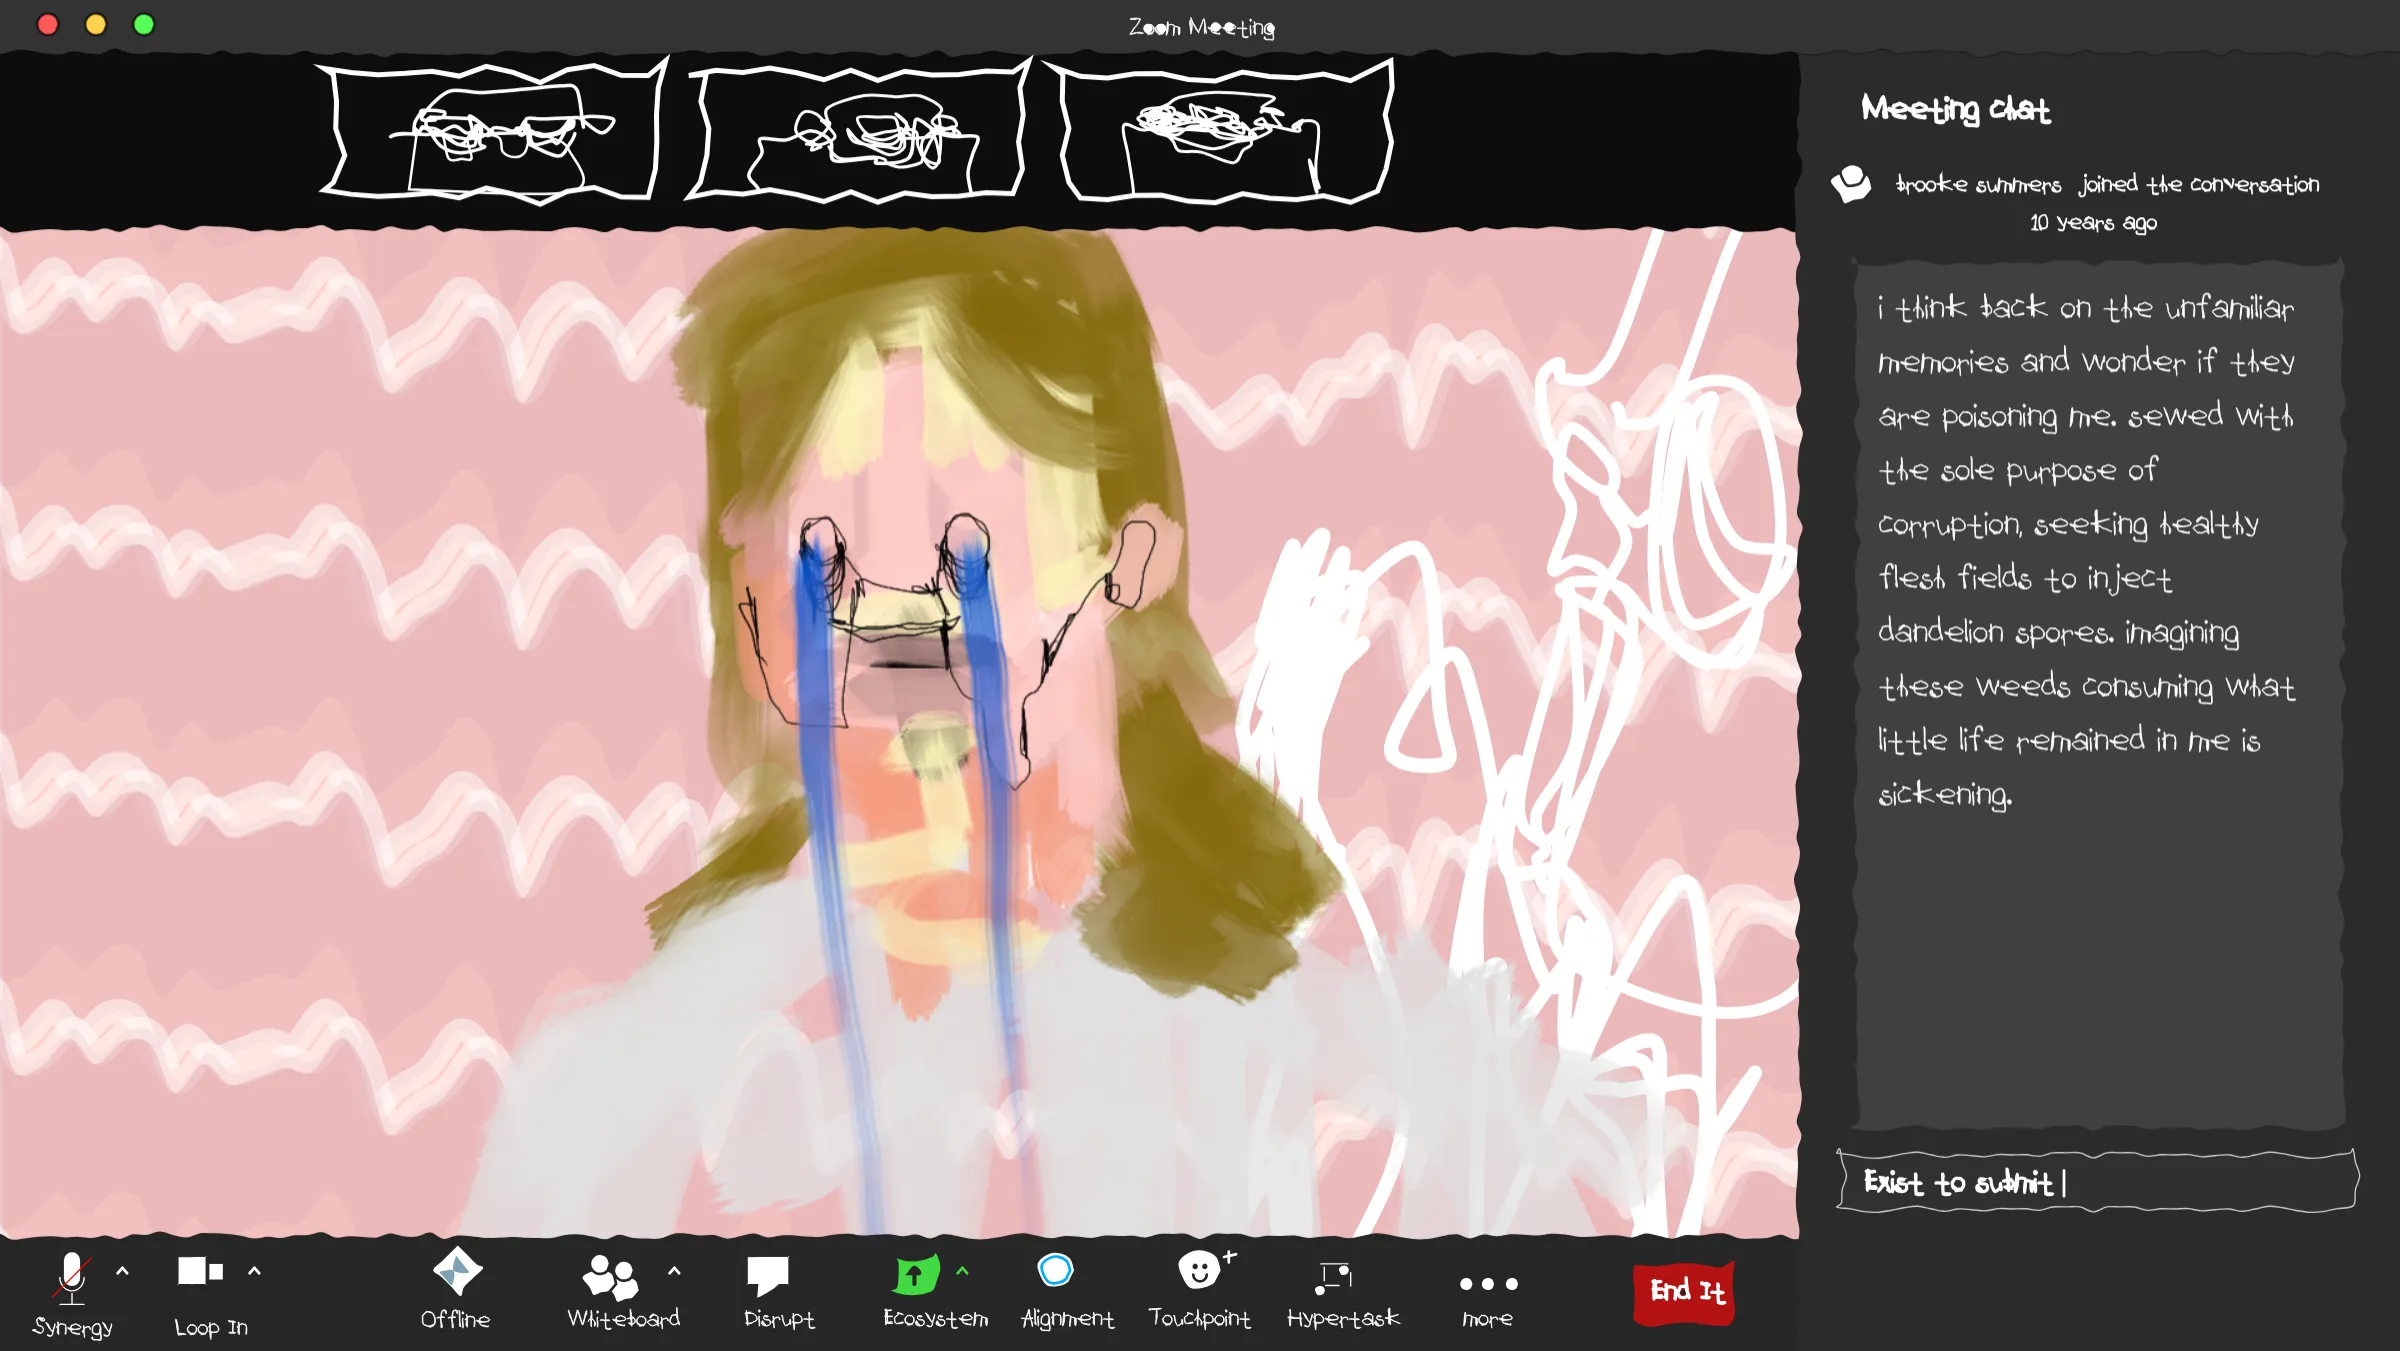The height and width of the screenshot is (1351, 2400).
Task: Click 'brooke summers joined the conversation' text
Action: [x=2107, y=185]
